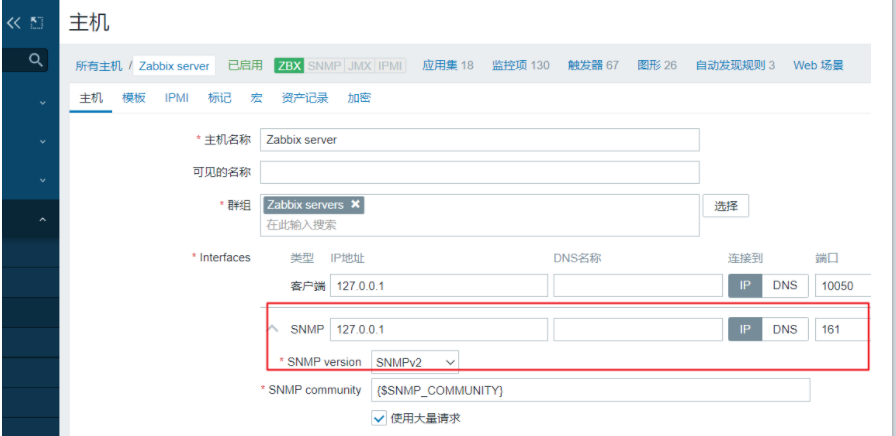The width and height of the screenshot is (896, 436).
Task: Click the 选择 group button
Action: [x=726, y=206]
